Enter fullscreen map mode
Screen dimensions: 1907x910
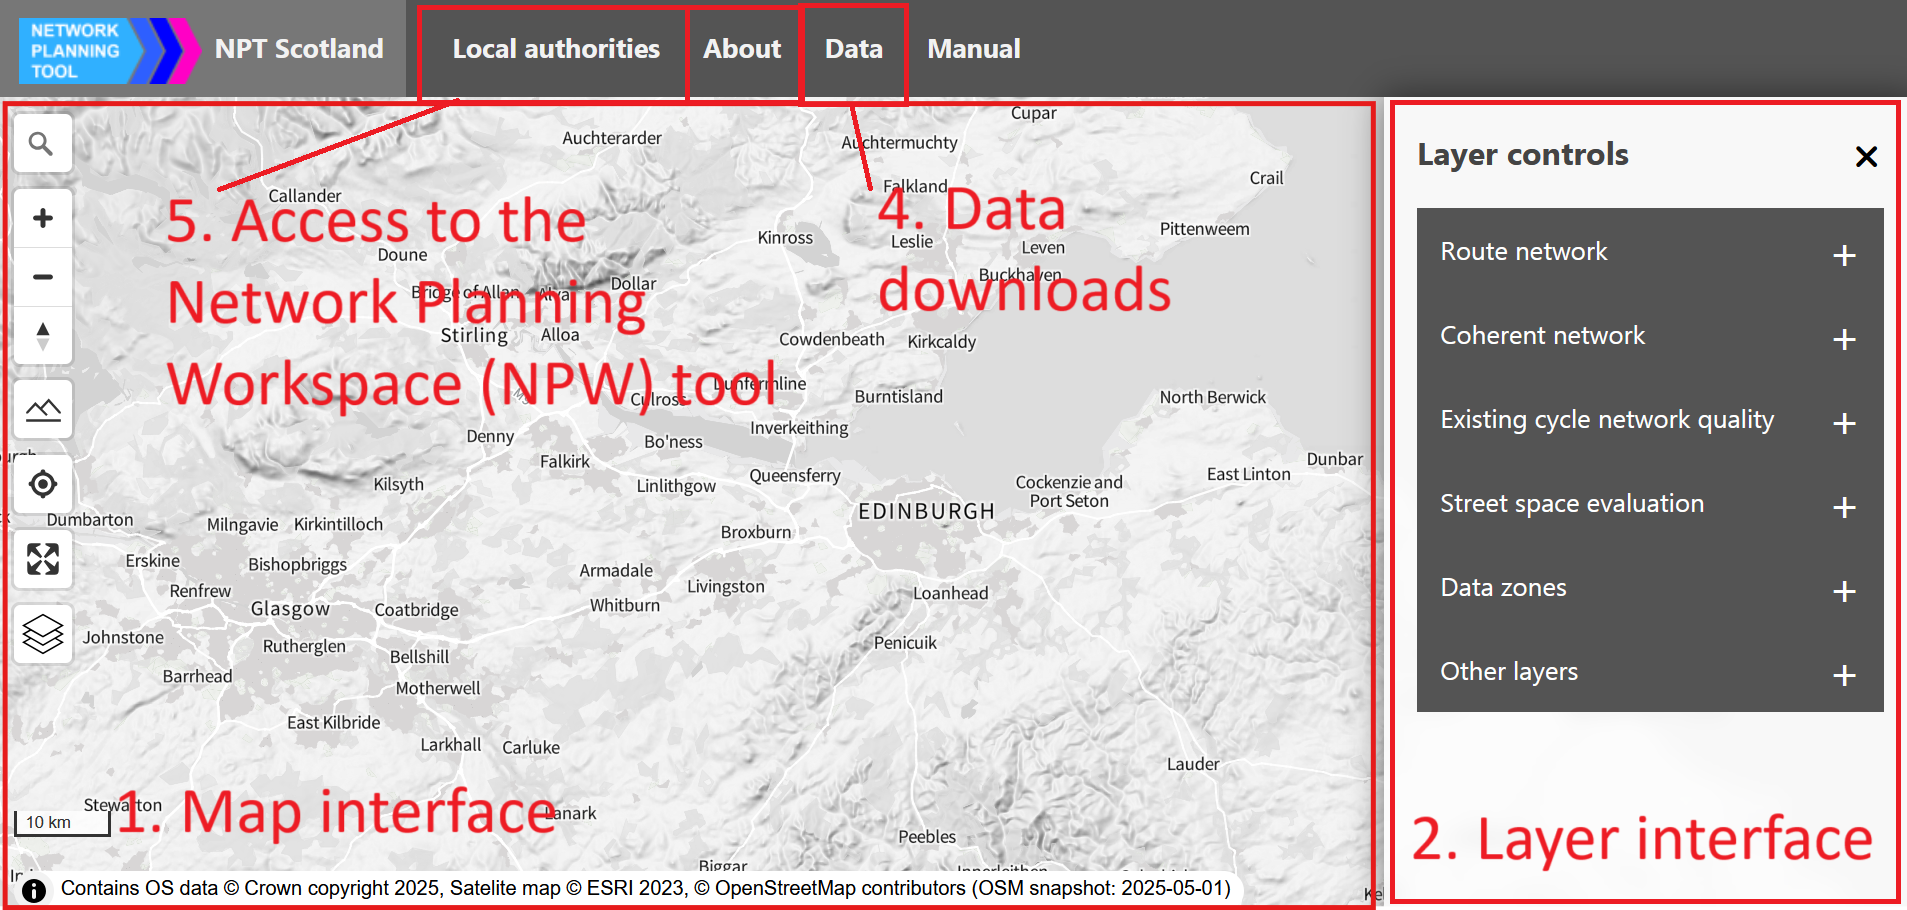pyautogui.click(x=43, y=559)
